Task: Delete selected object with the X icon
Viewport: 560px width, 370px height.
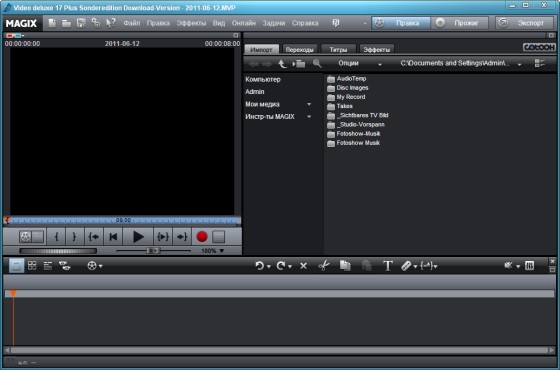Action: click(303, 266)
